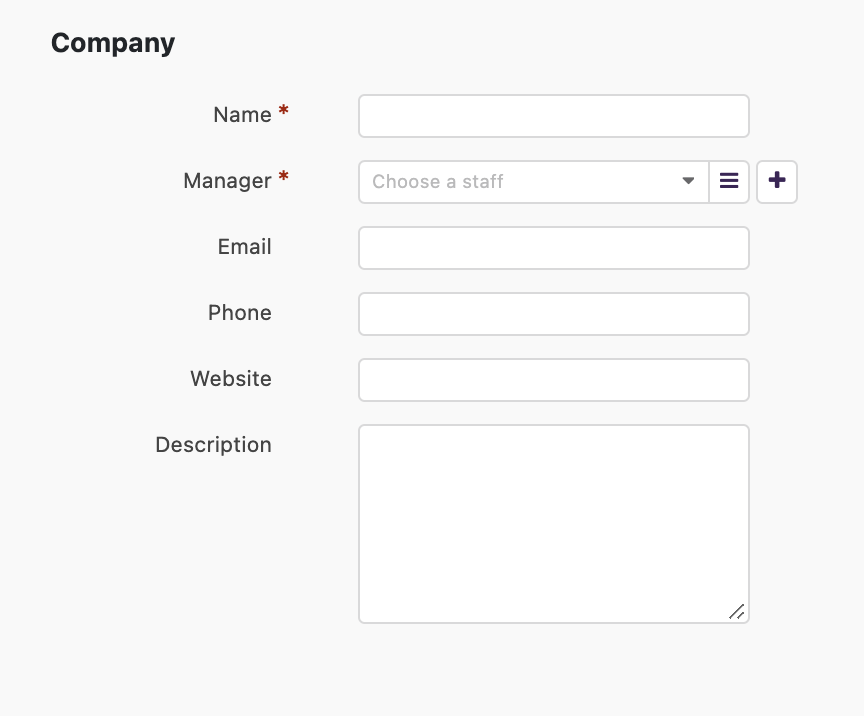Select the Phone input field

(x=554, y=314)
